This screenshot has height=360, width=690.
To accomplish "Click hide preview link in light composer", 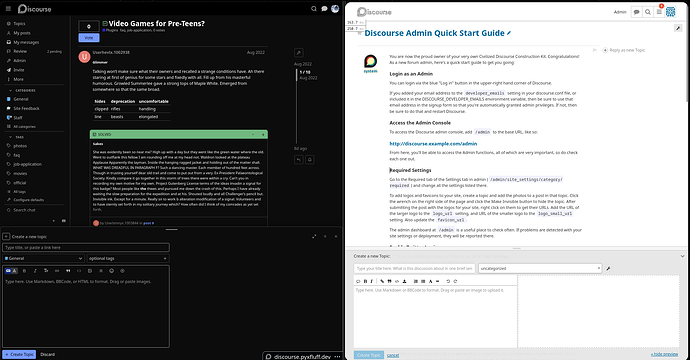I will click(x=664, y=354).
